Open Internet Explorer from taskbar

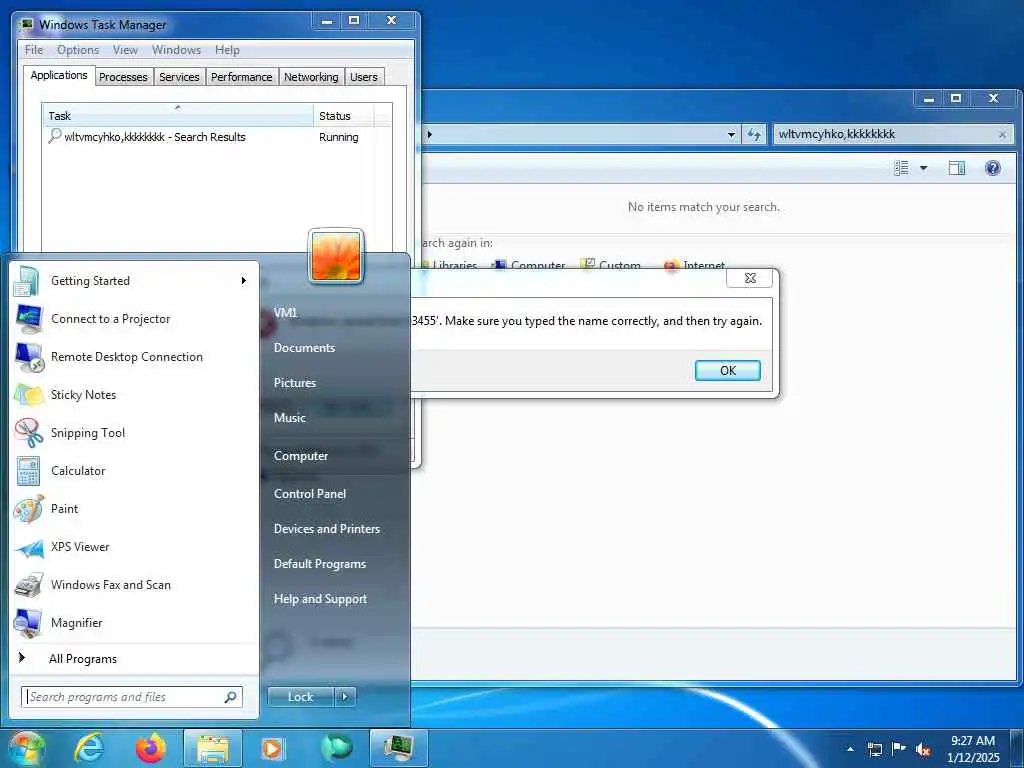pos(88,748)
